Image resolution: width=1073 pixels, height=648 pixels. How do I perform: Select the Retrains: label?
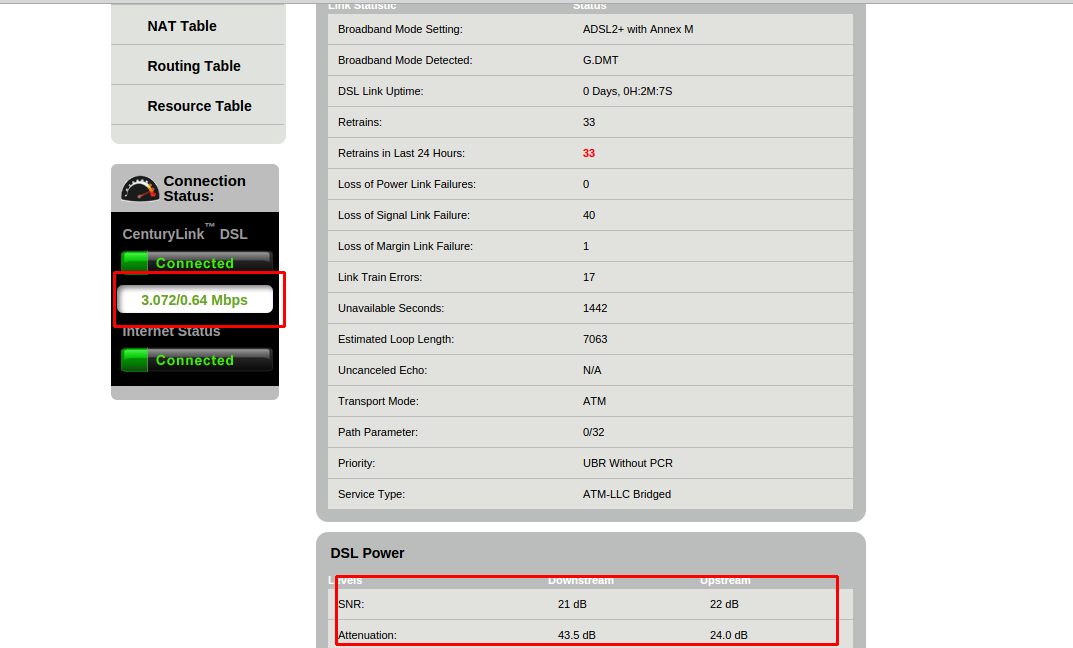click(x=360, y=122)
